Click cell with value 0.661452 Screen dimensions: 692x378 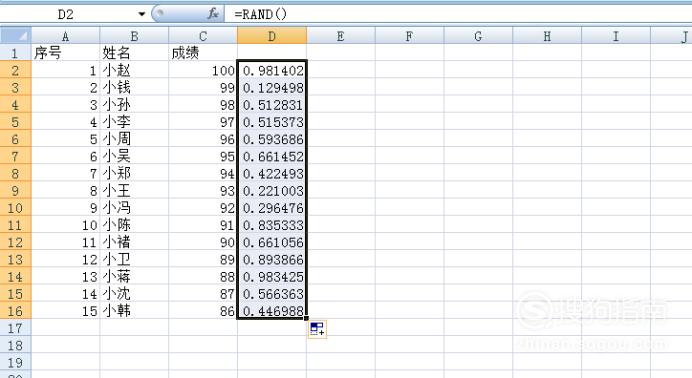(x=272, y=156)
